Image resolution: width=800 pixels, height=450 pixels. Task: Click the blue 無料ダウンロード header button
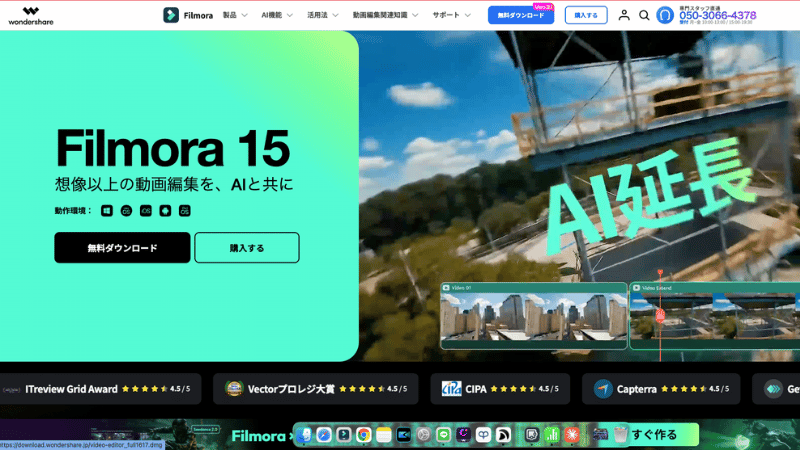[x=520, y=15]
